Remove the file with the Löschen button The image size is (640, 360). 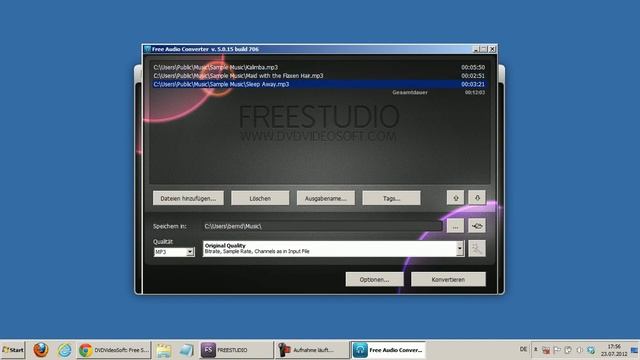pyautogui.click(x=260, y=198)
